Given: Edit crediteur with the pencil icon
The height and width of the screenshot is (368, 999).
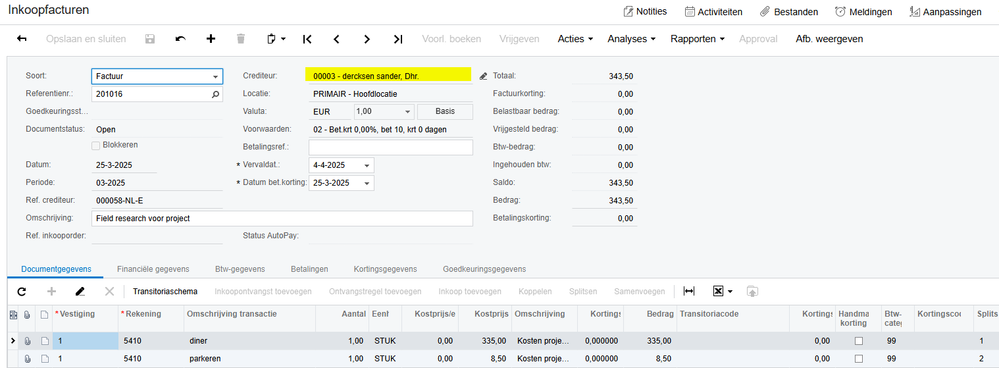Looking at the screenshot, I should (x=483, y=76).
